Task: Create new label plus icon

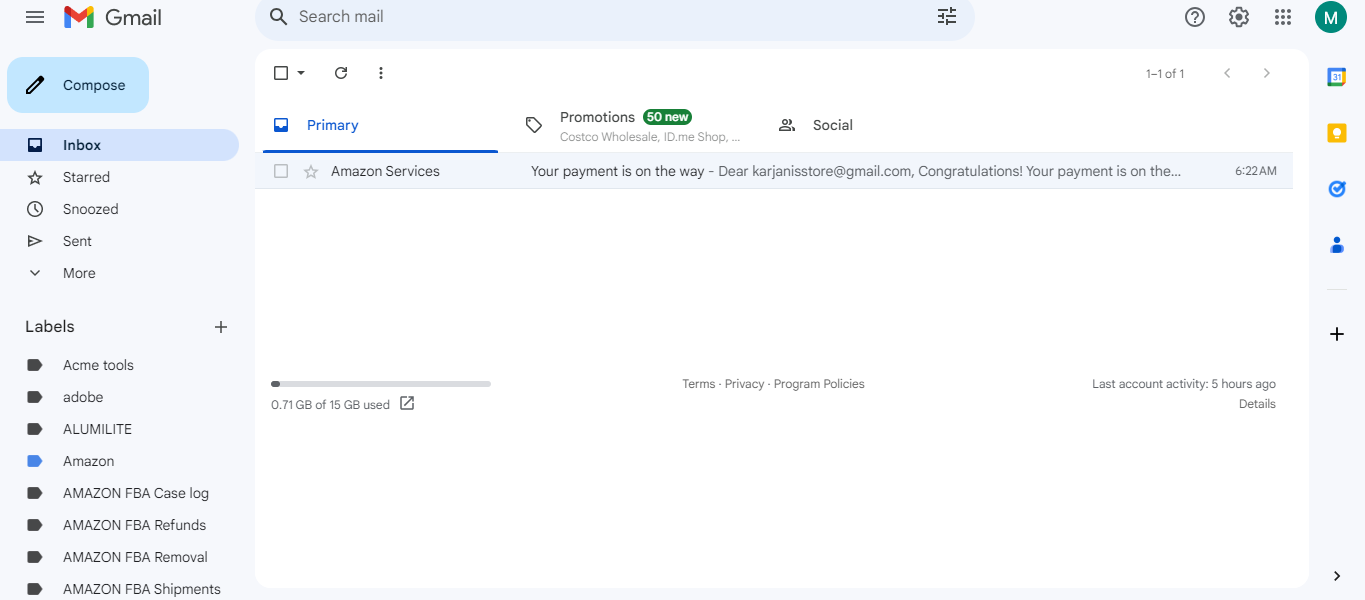Action: 221,327
